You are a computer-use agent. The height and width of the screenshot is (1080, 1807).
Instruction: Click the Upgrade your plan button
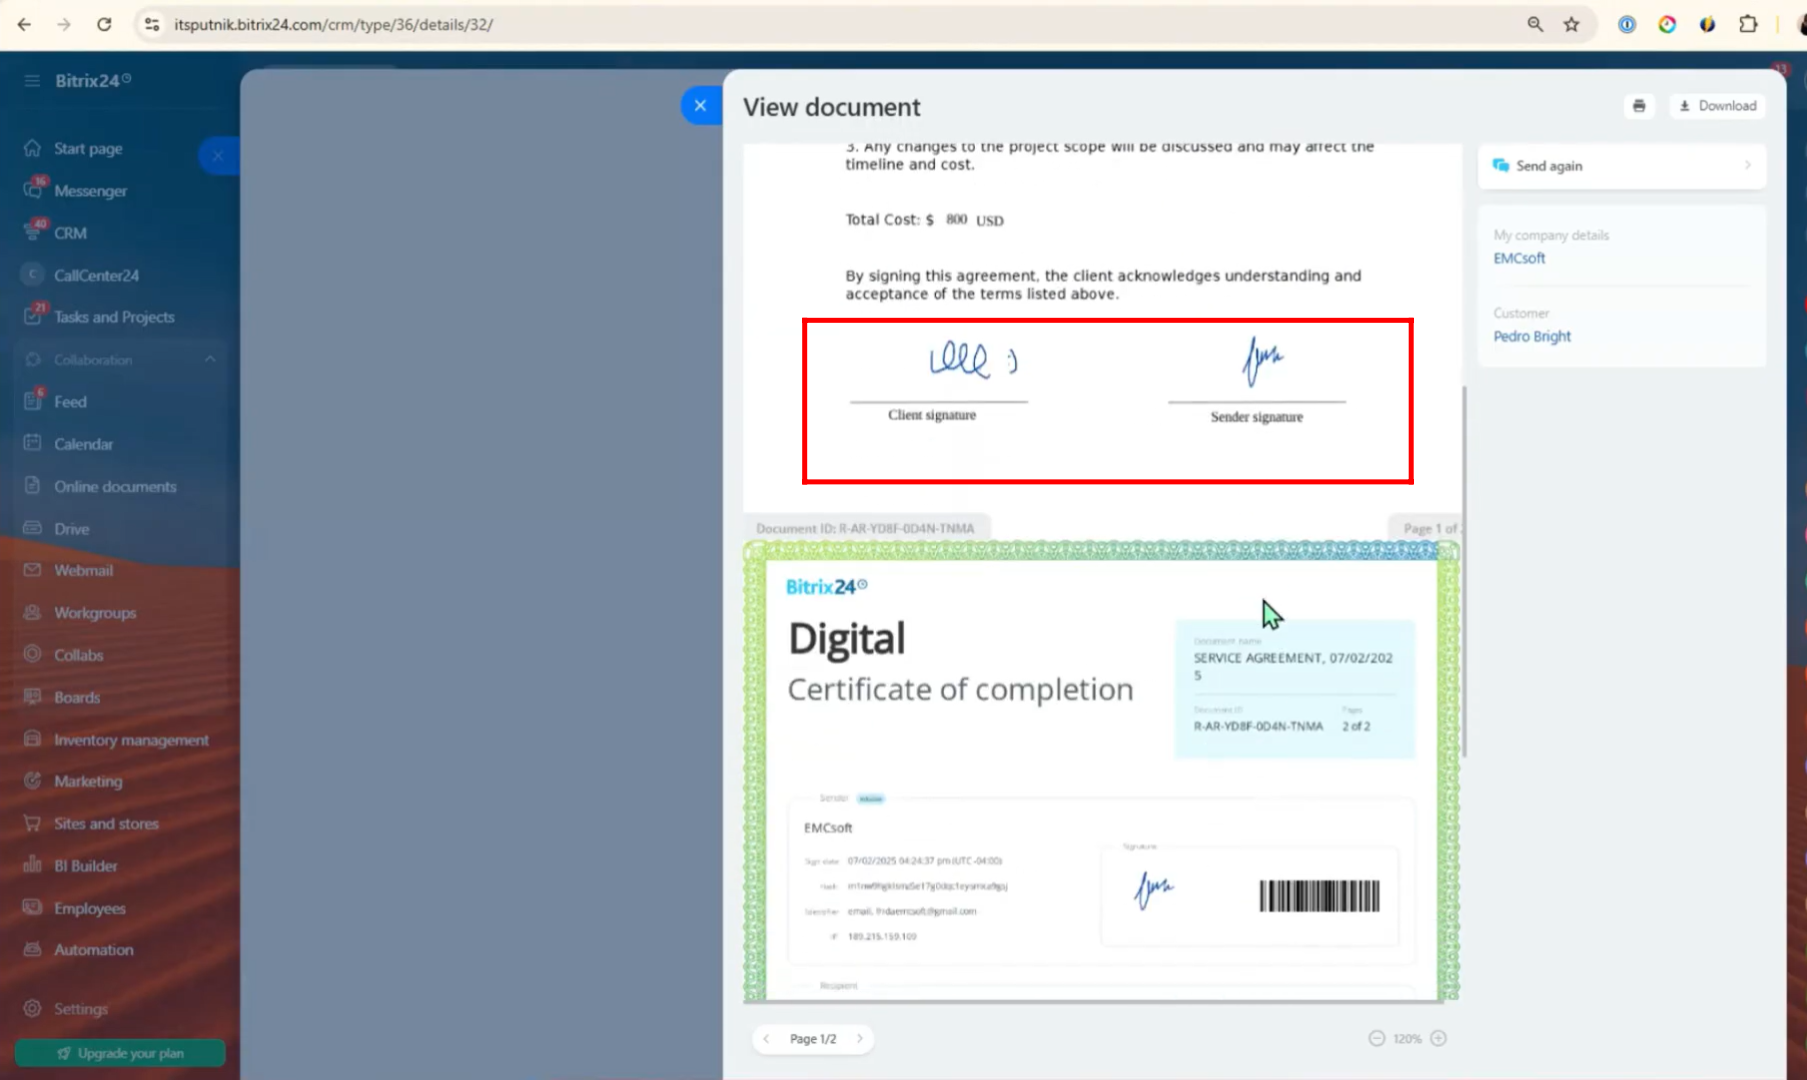tap(120, 1053)
